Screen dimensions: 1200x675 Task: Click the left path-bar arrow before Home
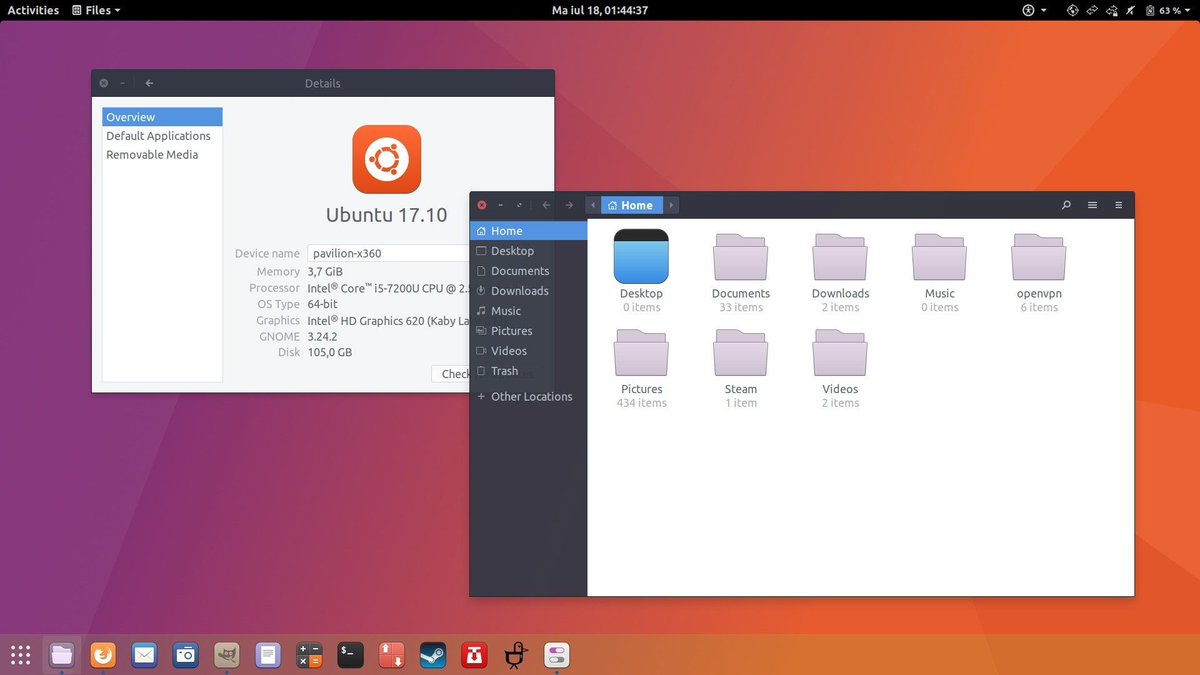[593, 205]
